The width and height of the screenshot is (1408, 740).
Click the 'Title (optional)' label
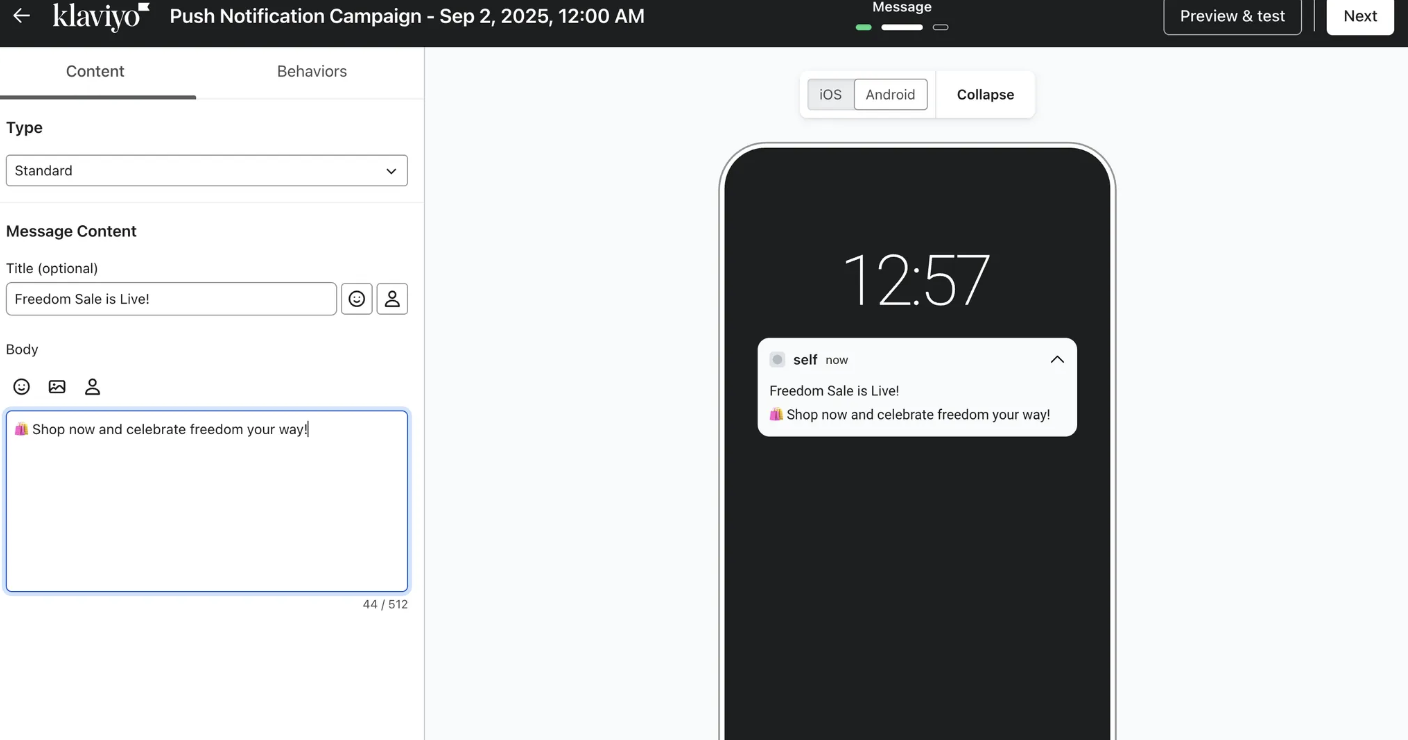[52, 268]
